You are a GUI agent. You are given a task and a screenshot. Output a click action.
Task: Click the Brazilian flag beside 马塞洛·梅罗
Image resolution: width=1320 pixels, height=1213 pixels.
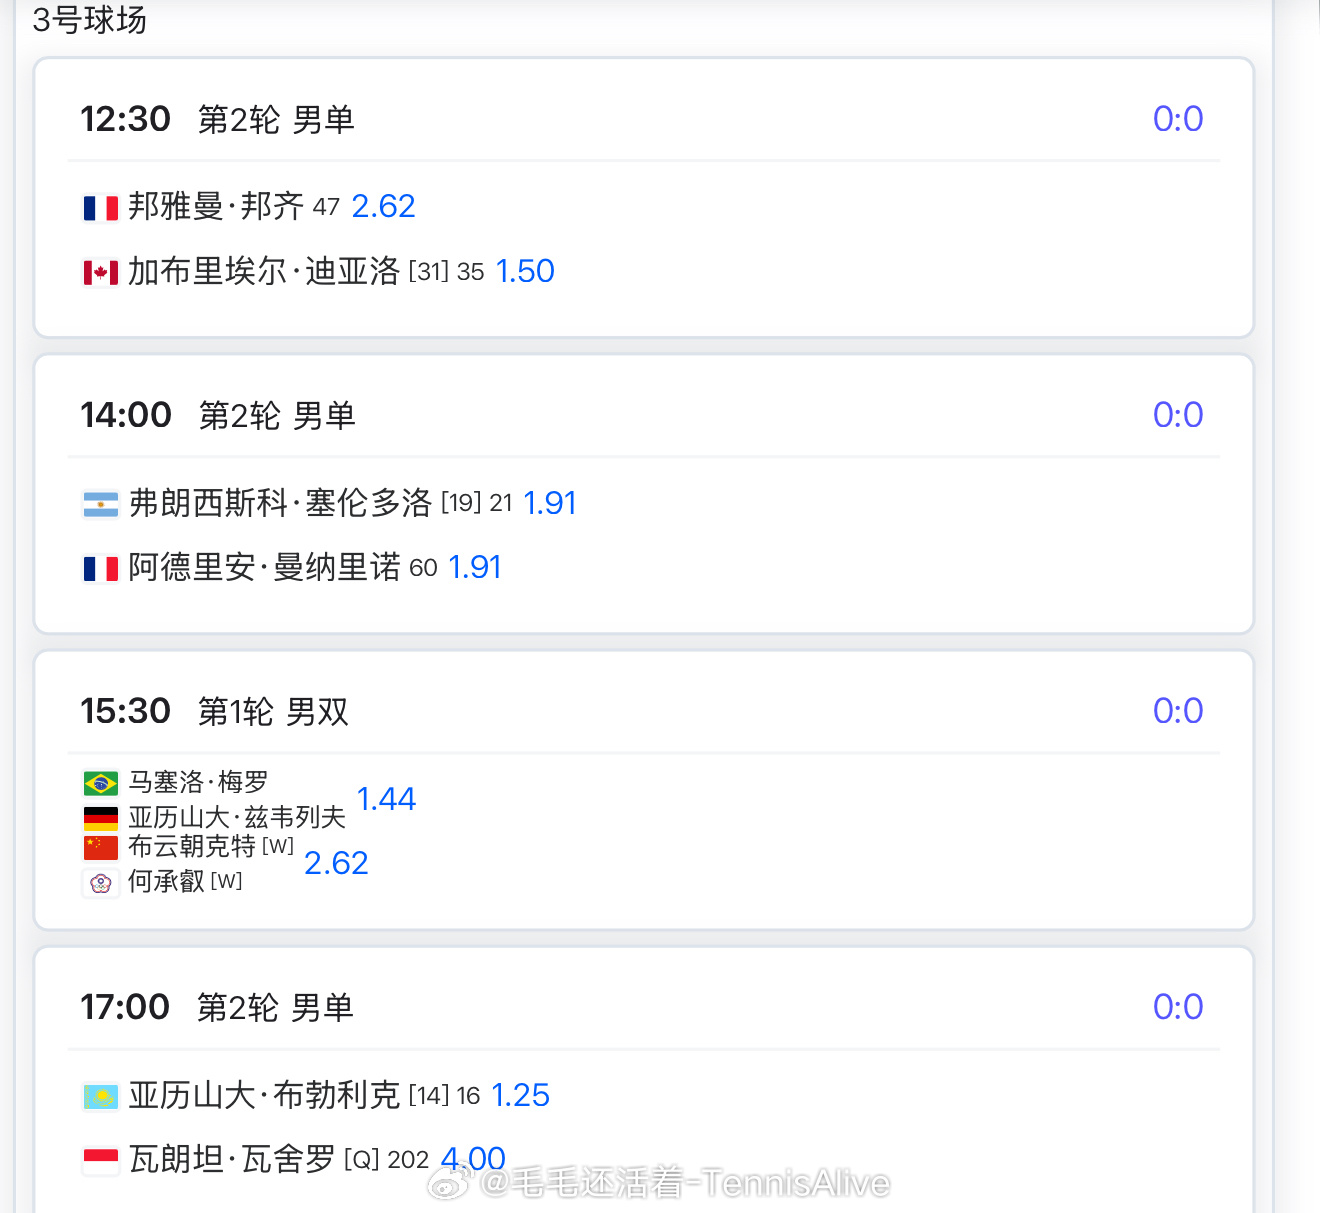(101, 783)
